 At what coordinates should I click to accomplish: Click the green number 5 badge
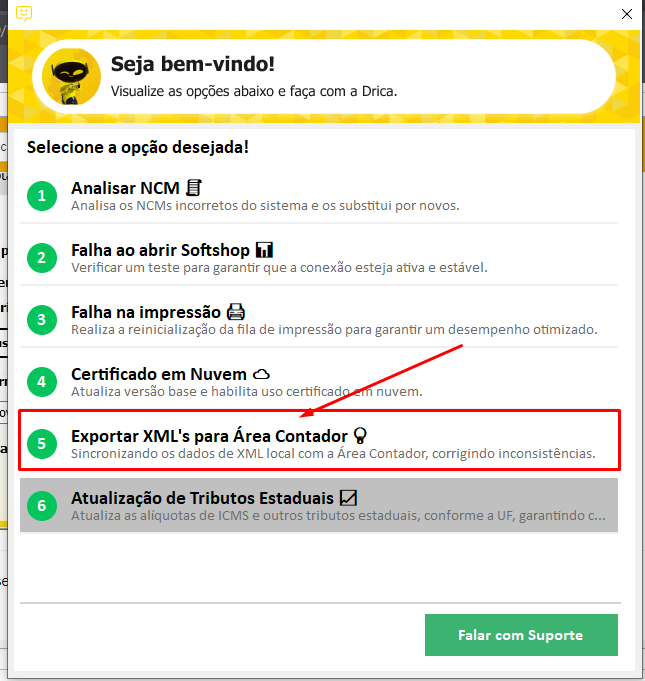pyautogui.click(x=42, y=443)
